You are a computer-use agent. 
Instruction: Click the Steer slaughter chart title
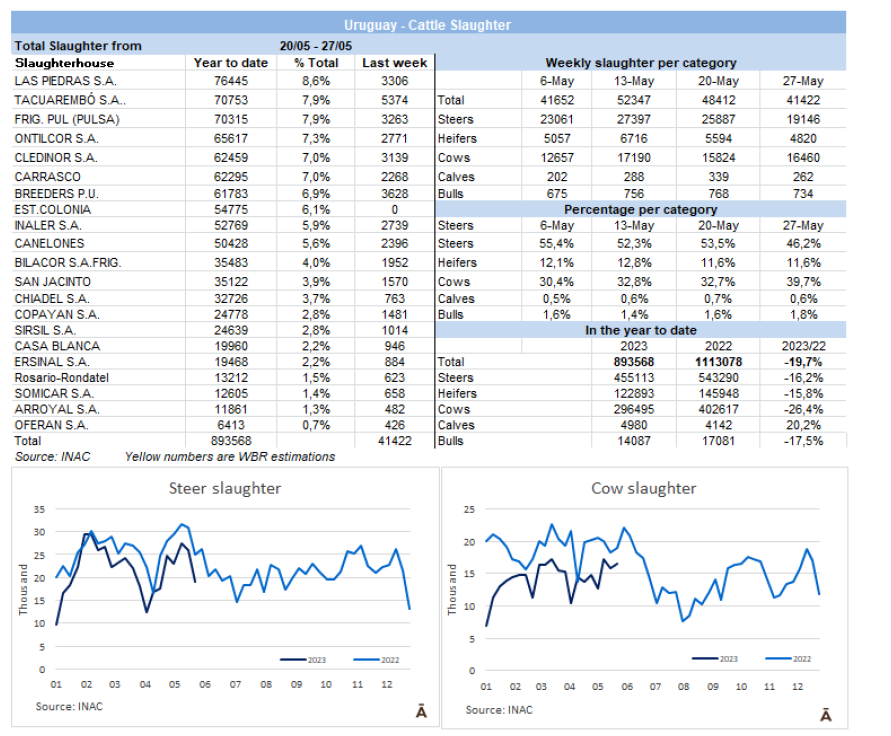[x=223, y=488]
